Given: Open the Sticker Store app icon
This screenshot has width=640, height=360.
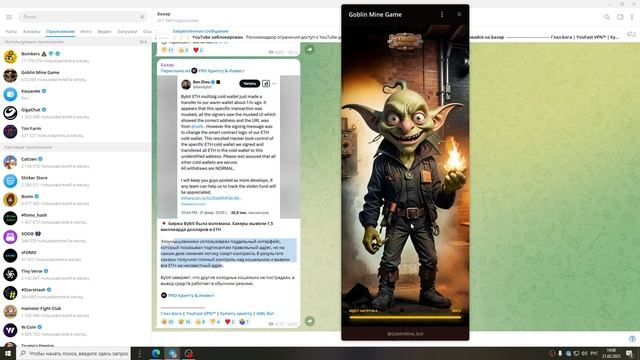Looking at the screenshot, I should click(10, 181).
